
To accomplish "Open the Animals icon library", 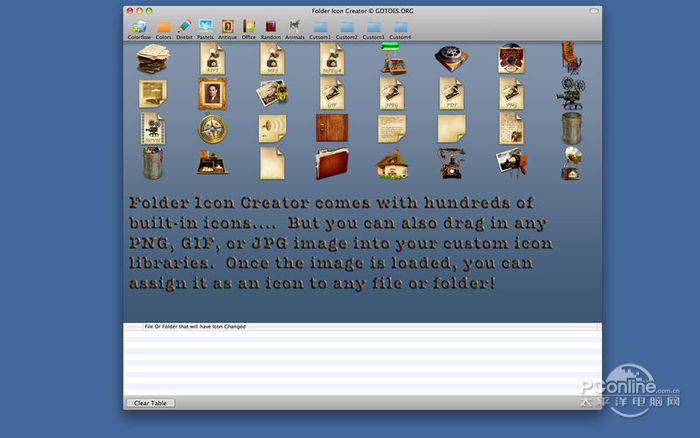I will [x=295, y=30].
